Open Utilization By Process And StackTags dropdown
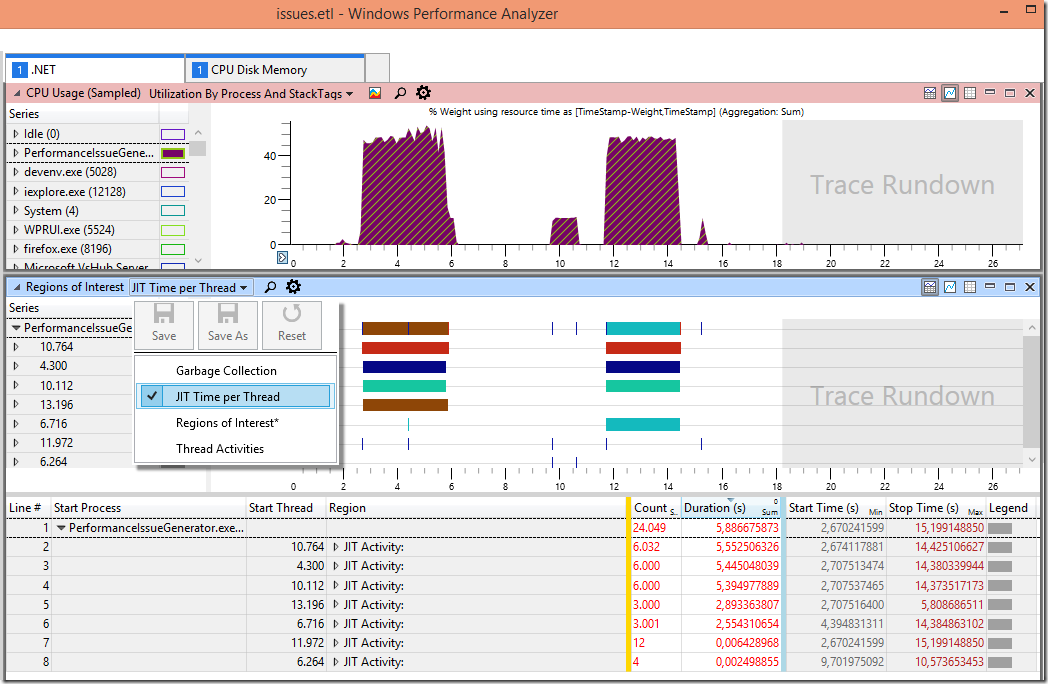The width and height of the screenshot is (1048, 684). tap(251, 94)
